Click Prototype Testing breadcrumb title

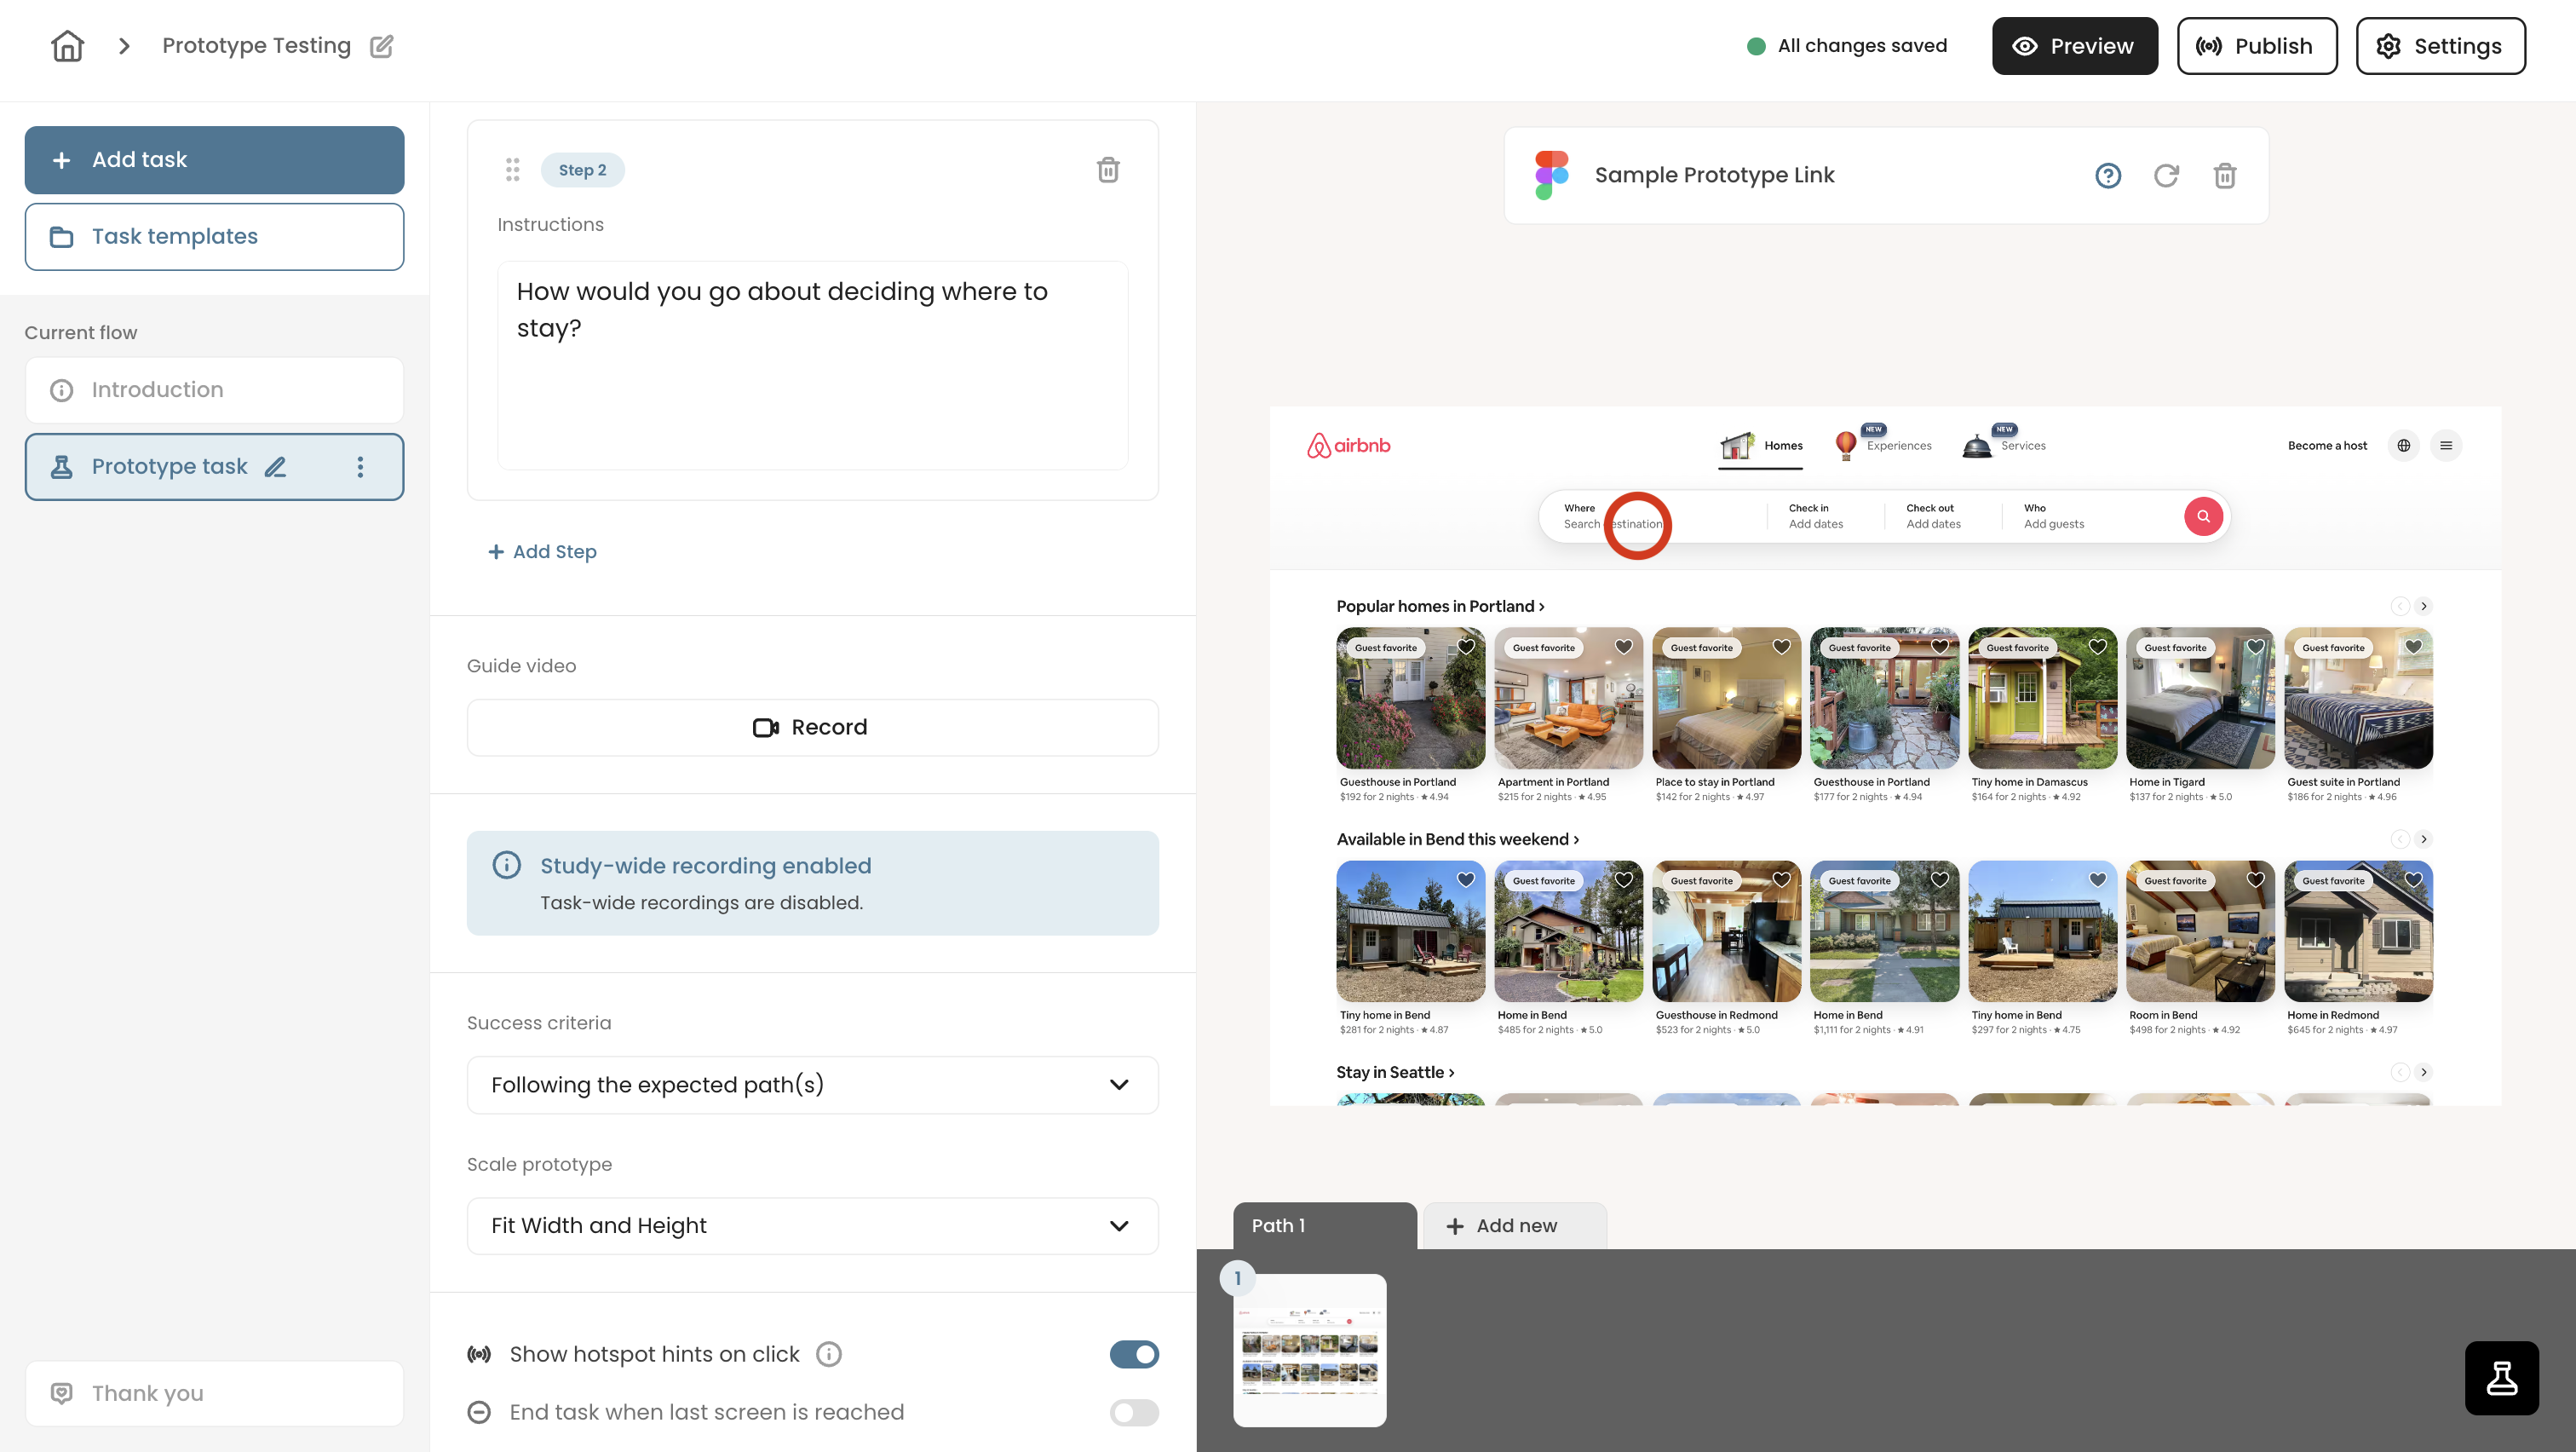(x=256, y=46)
